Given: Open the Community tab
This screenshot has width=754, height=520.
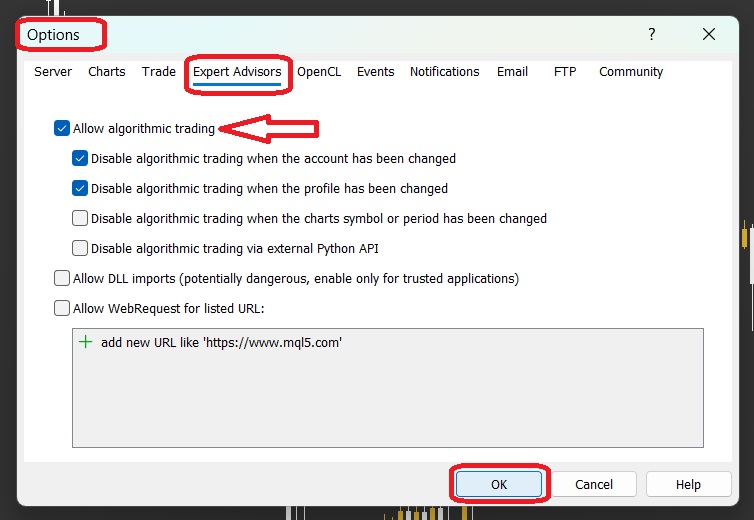Looking at the screenshot, I should click(x=631, y=72).
